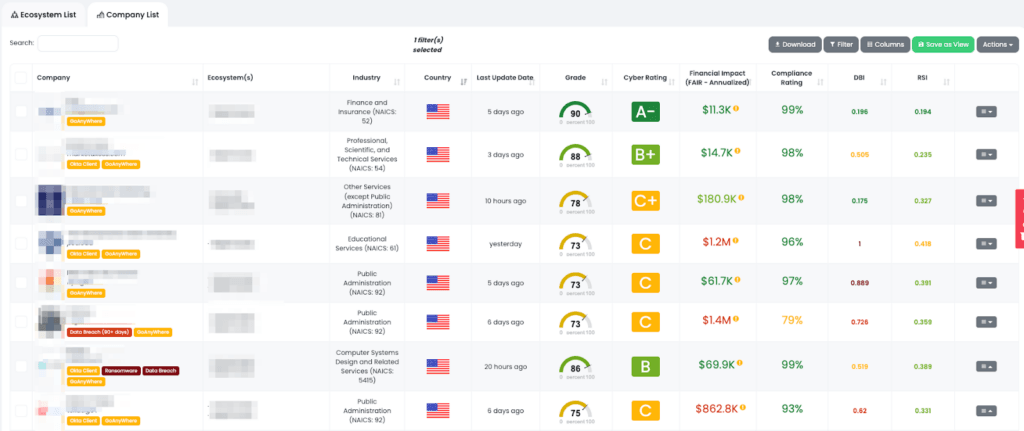Open row menu for the $11.3K company
Screen dimensions: 1024x431
click(x=986, y=112)
